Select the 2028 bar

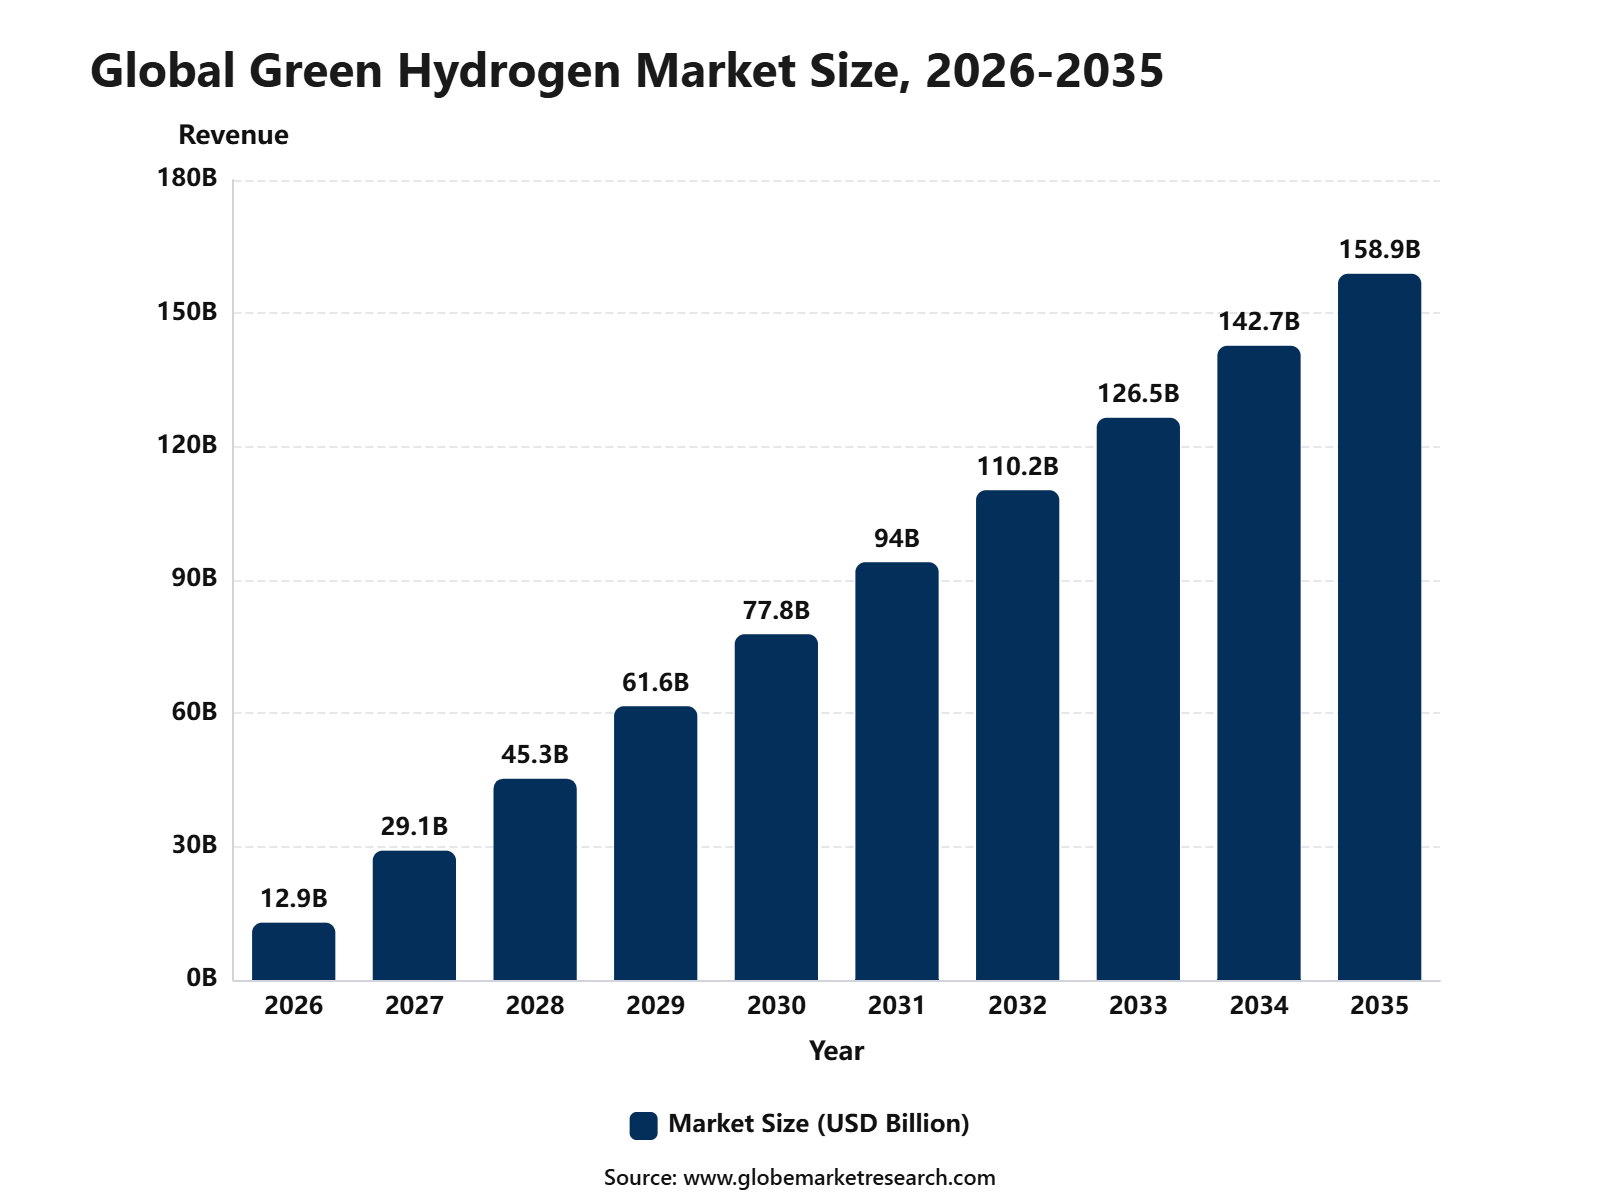535,879
